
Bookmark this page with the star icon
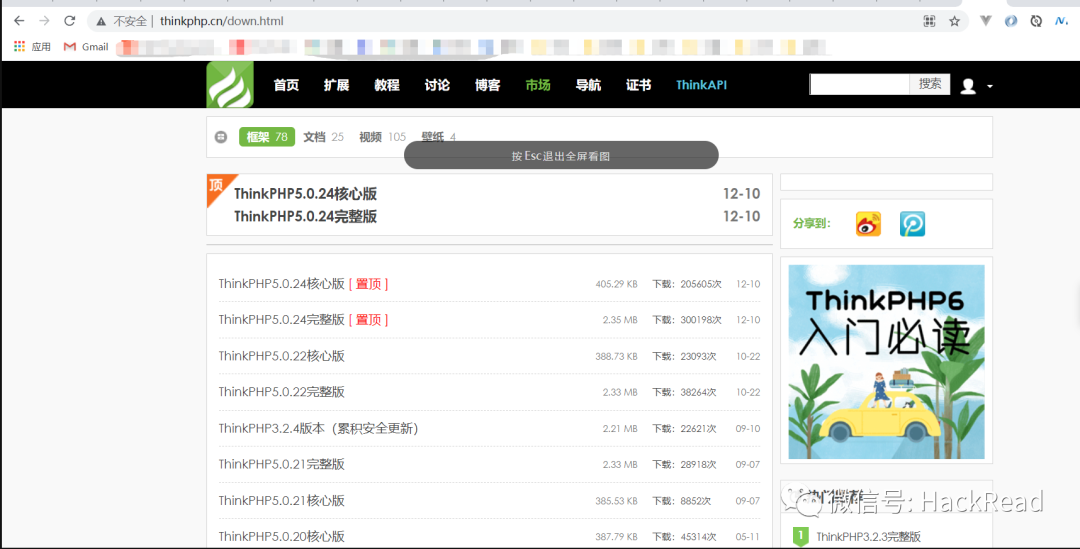(x=954, y=21)
